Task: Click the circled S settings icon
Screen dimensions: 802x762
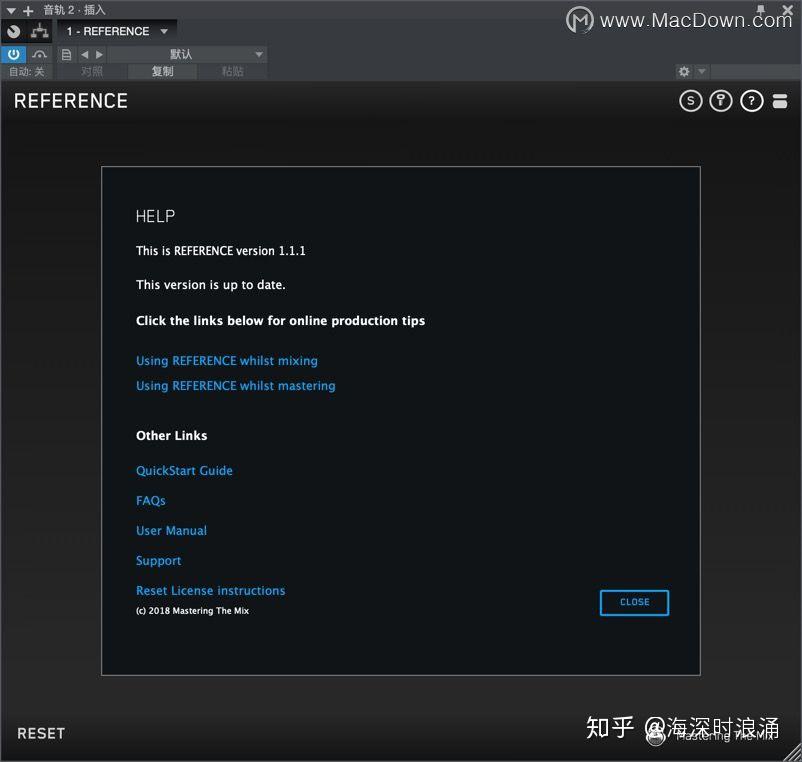Action: coord(690,101)
